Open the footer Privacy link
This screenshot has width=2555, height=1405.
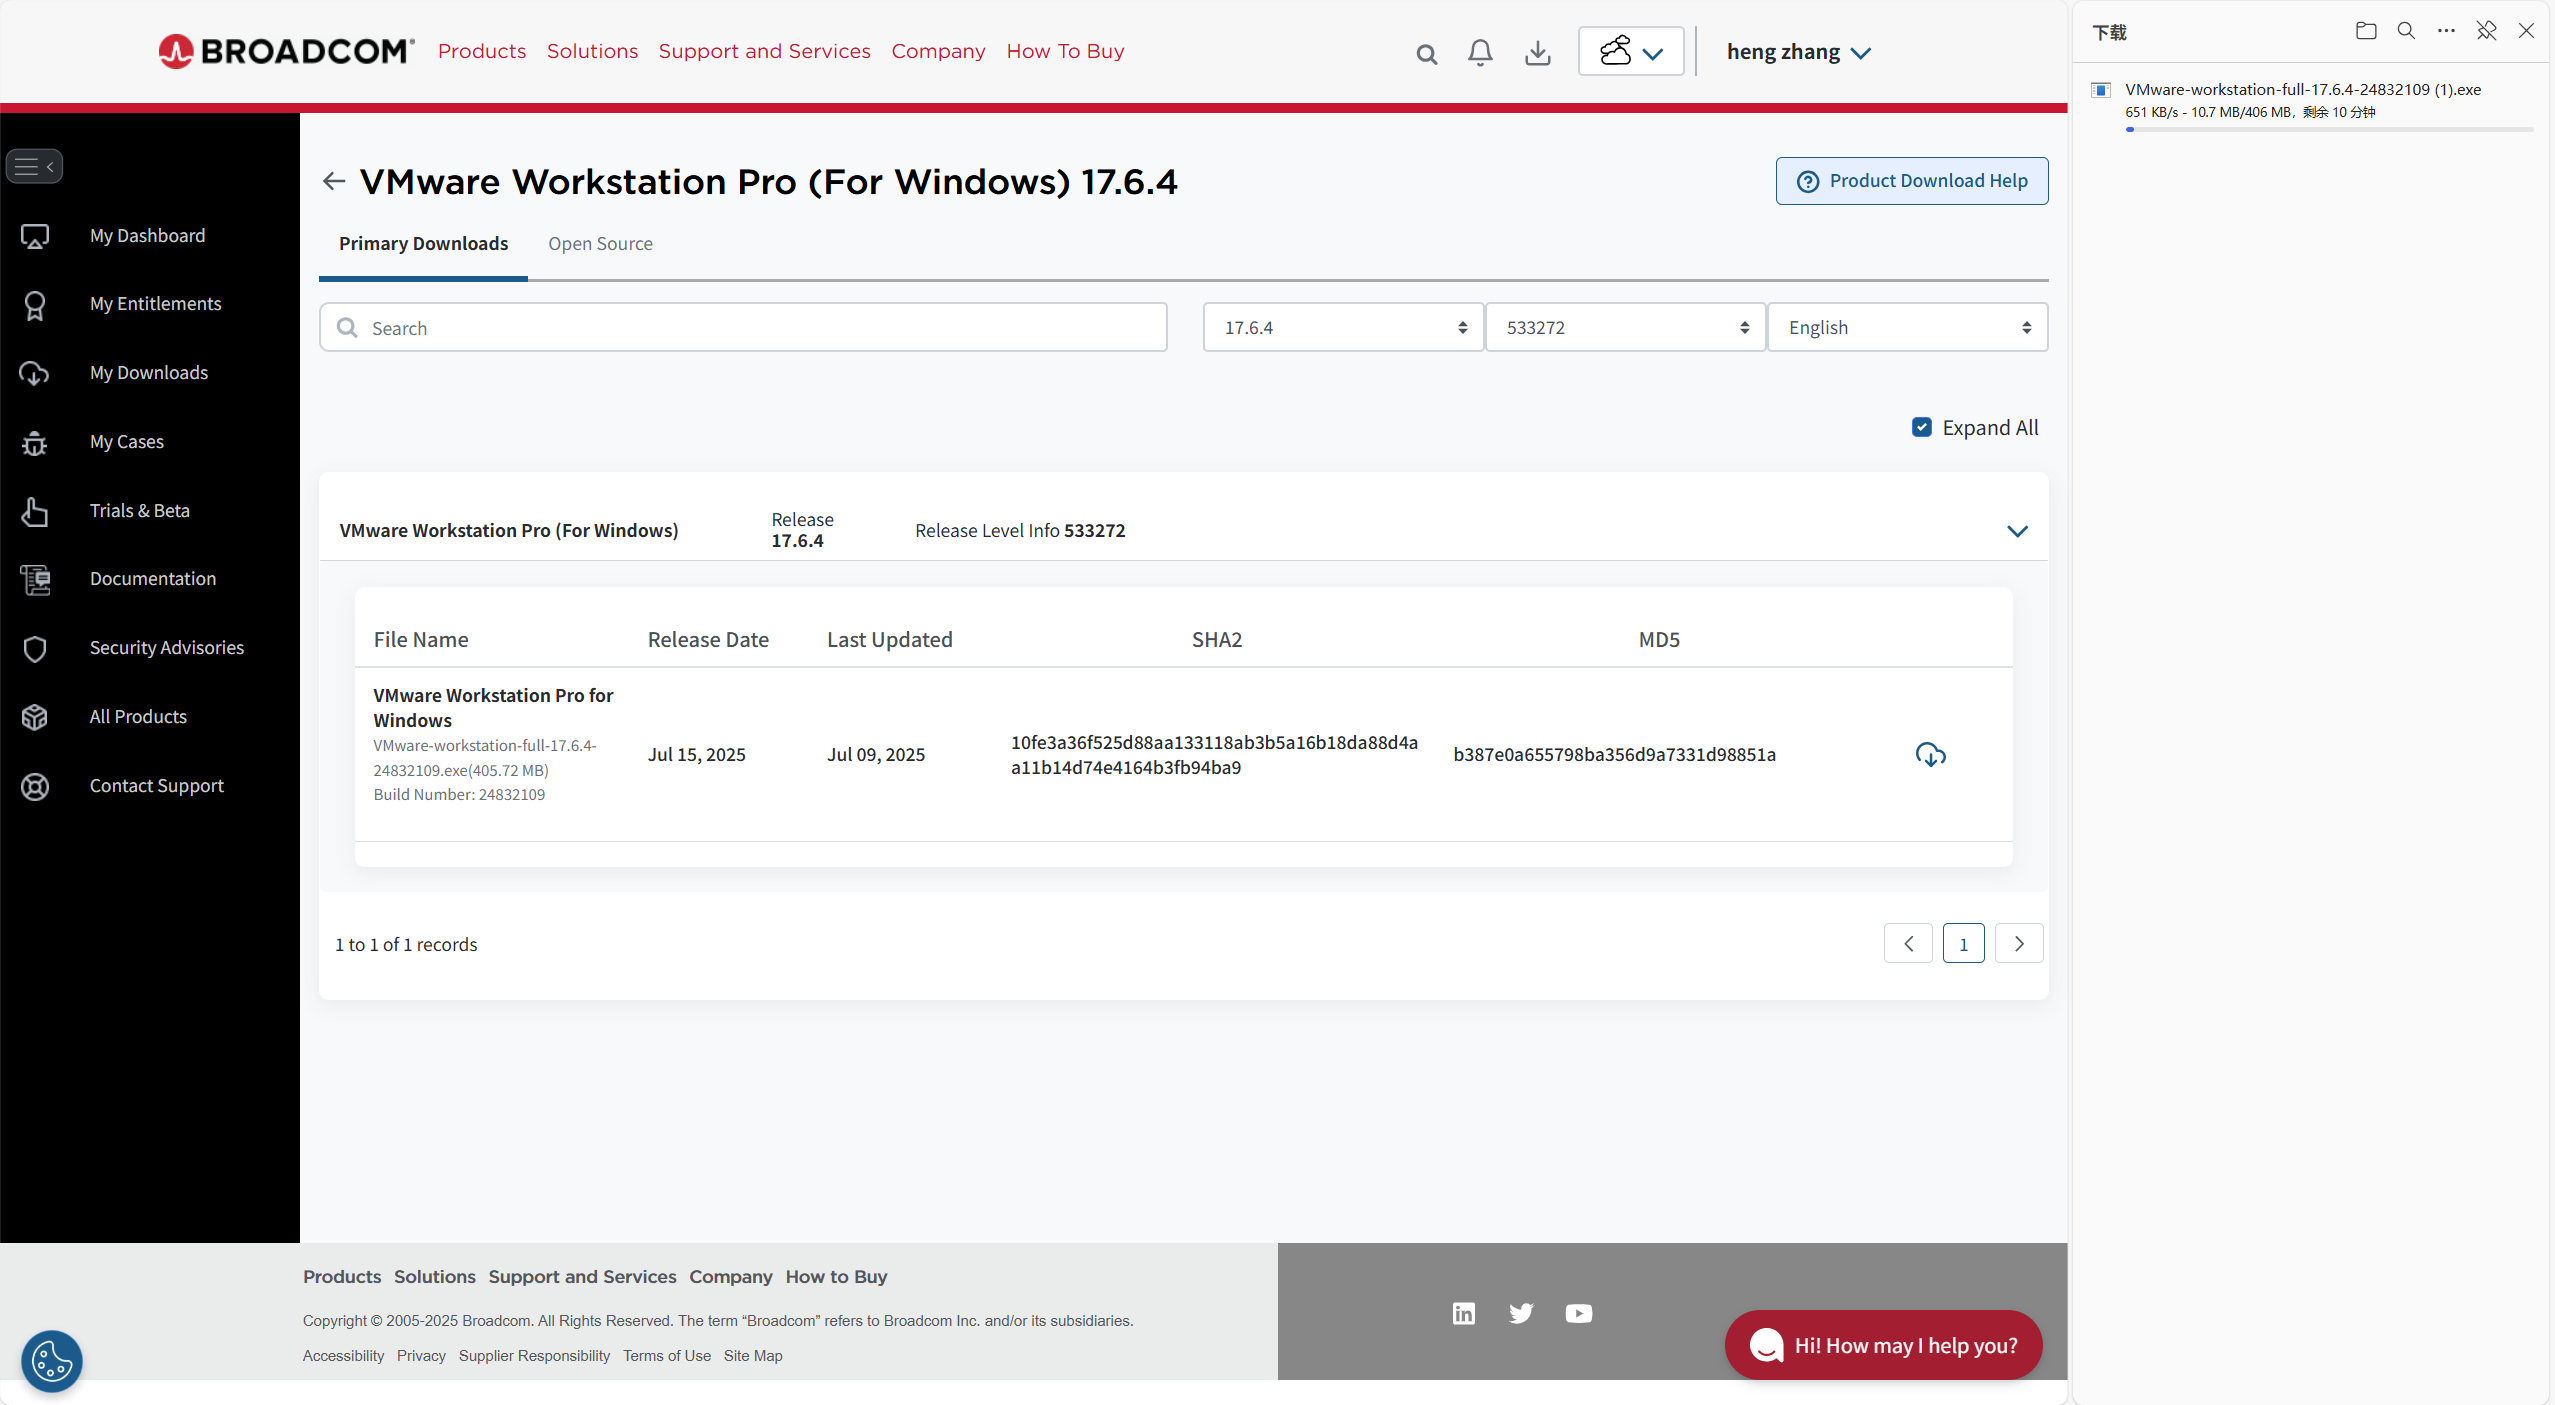pos(421,1356)
